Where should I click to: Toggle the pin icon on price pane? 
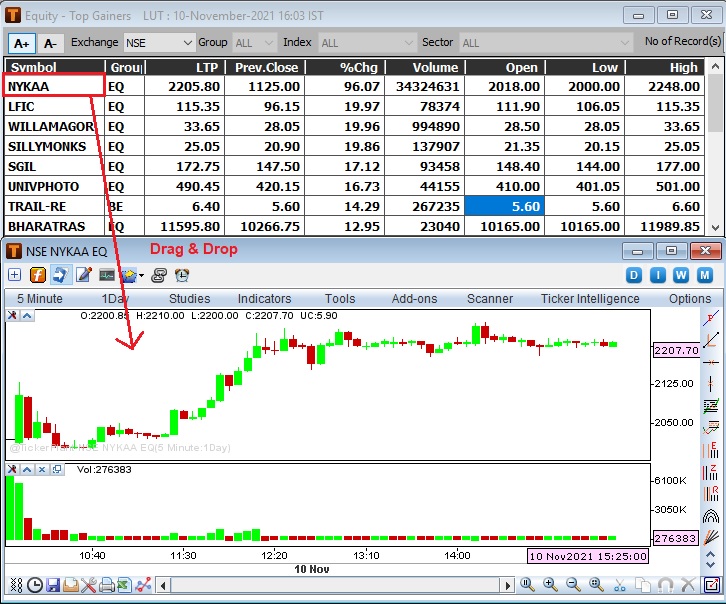point(13,316)
